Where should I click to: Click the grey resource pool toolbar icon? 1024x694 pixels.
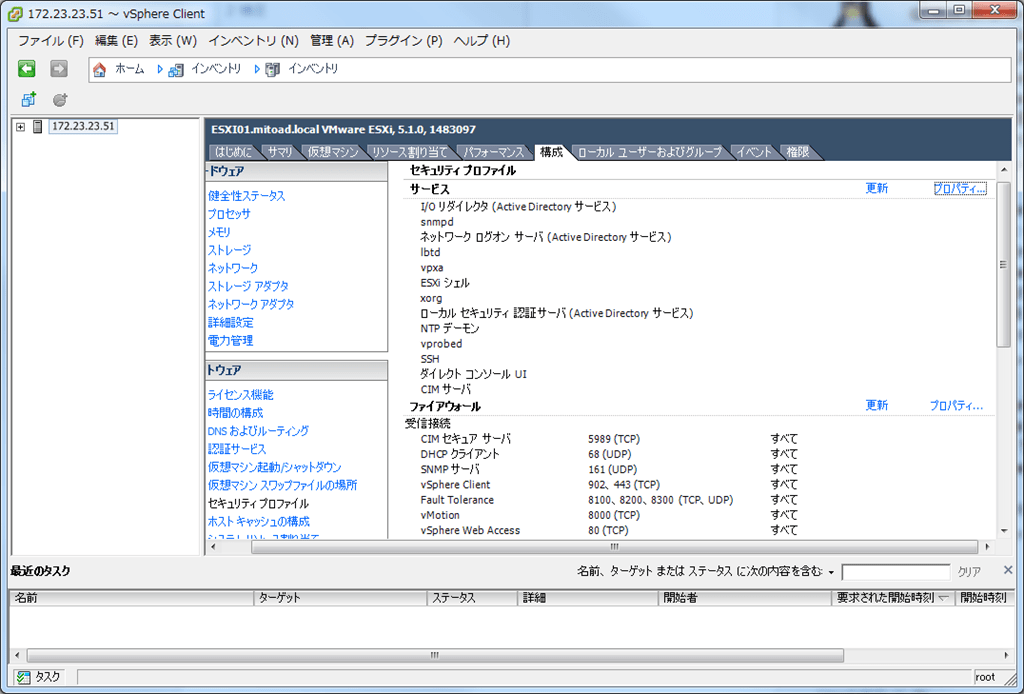pyautogui.click(x=60, y=100)
